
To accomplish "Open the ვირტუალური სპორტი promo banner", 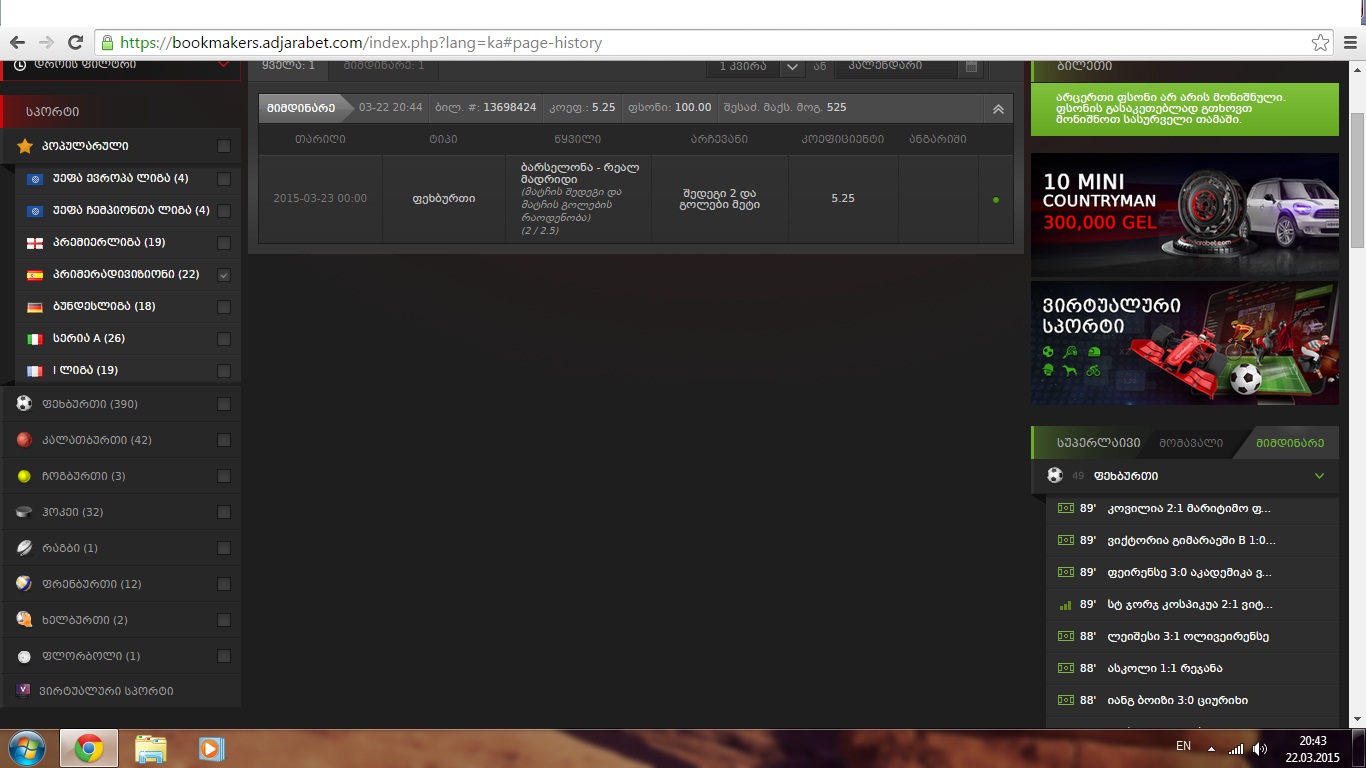I will pyautogui.click(x=1184, y=343).
